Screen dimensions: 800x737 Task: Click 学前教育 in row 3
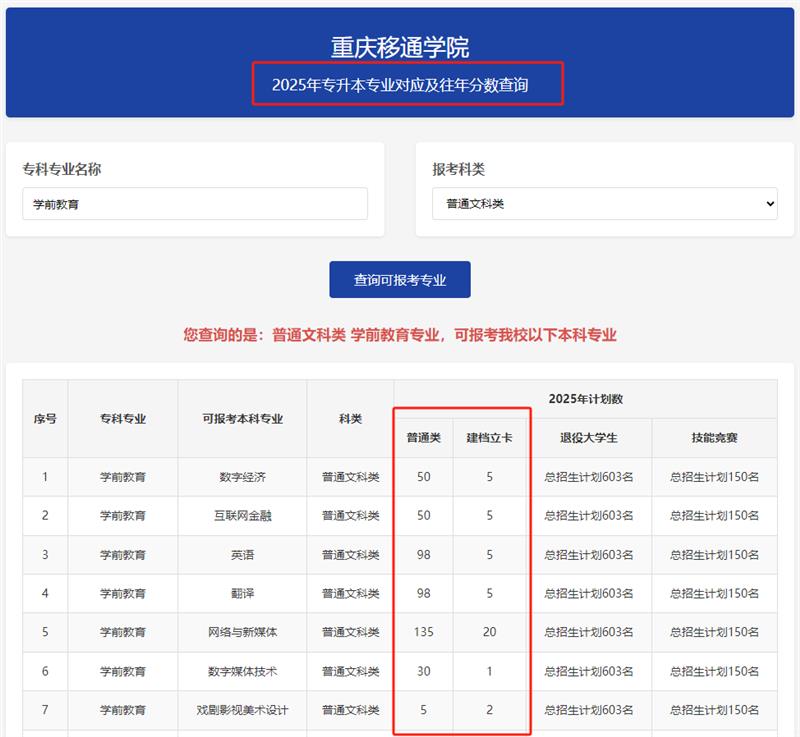pos(123,554)
